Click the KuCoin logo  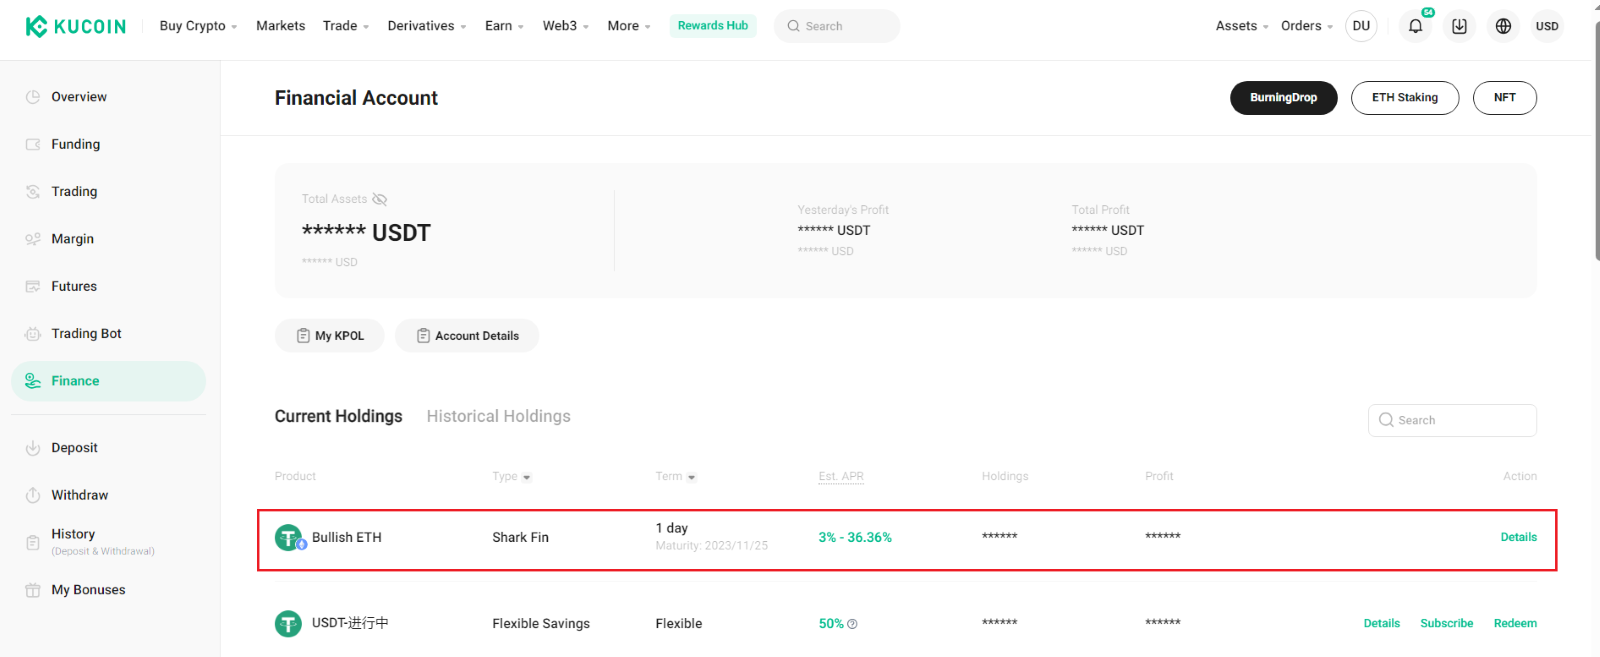click(76, 26)
